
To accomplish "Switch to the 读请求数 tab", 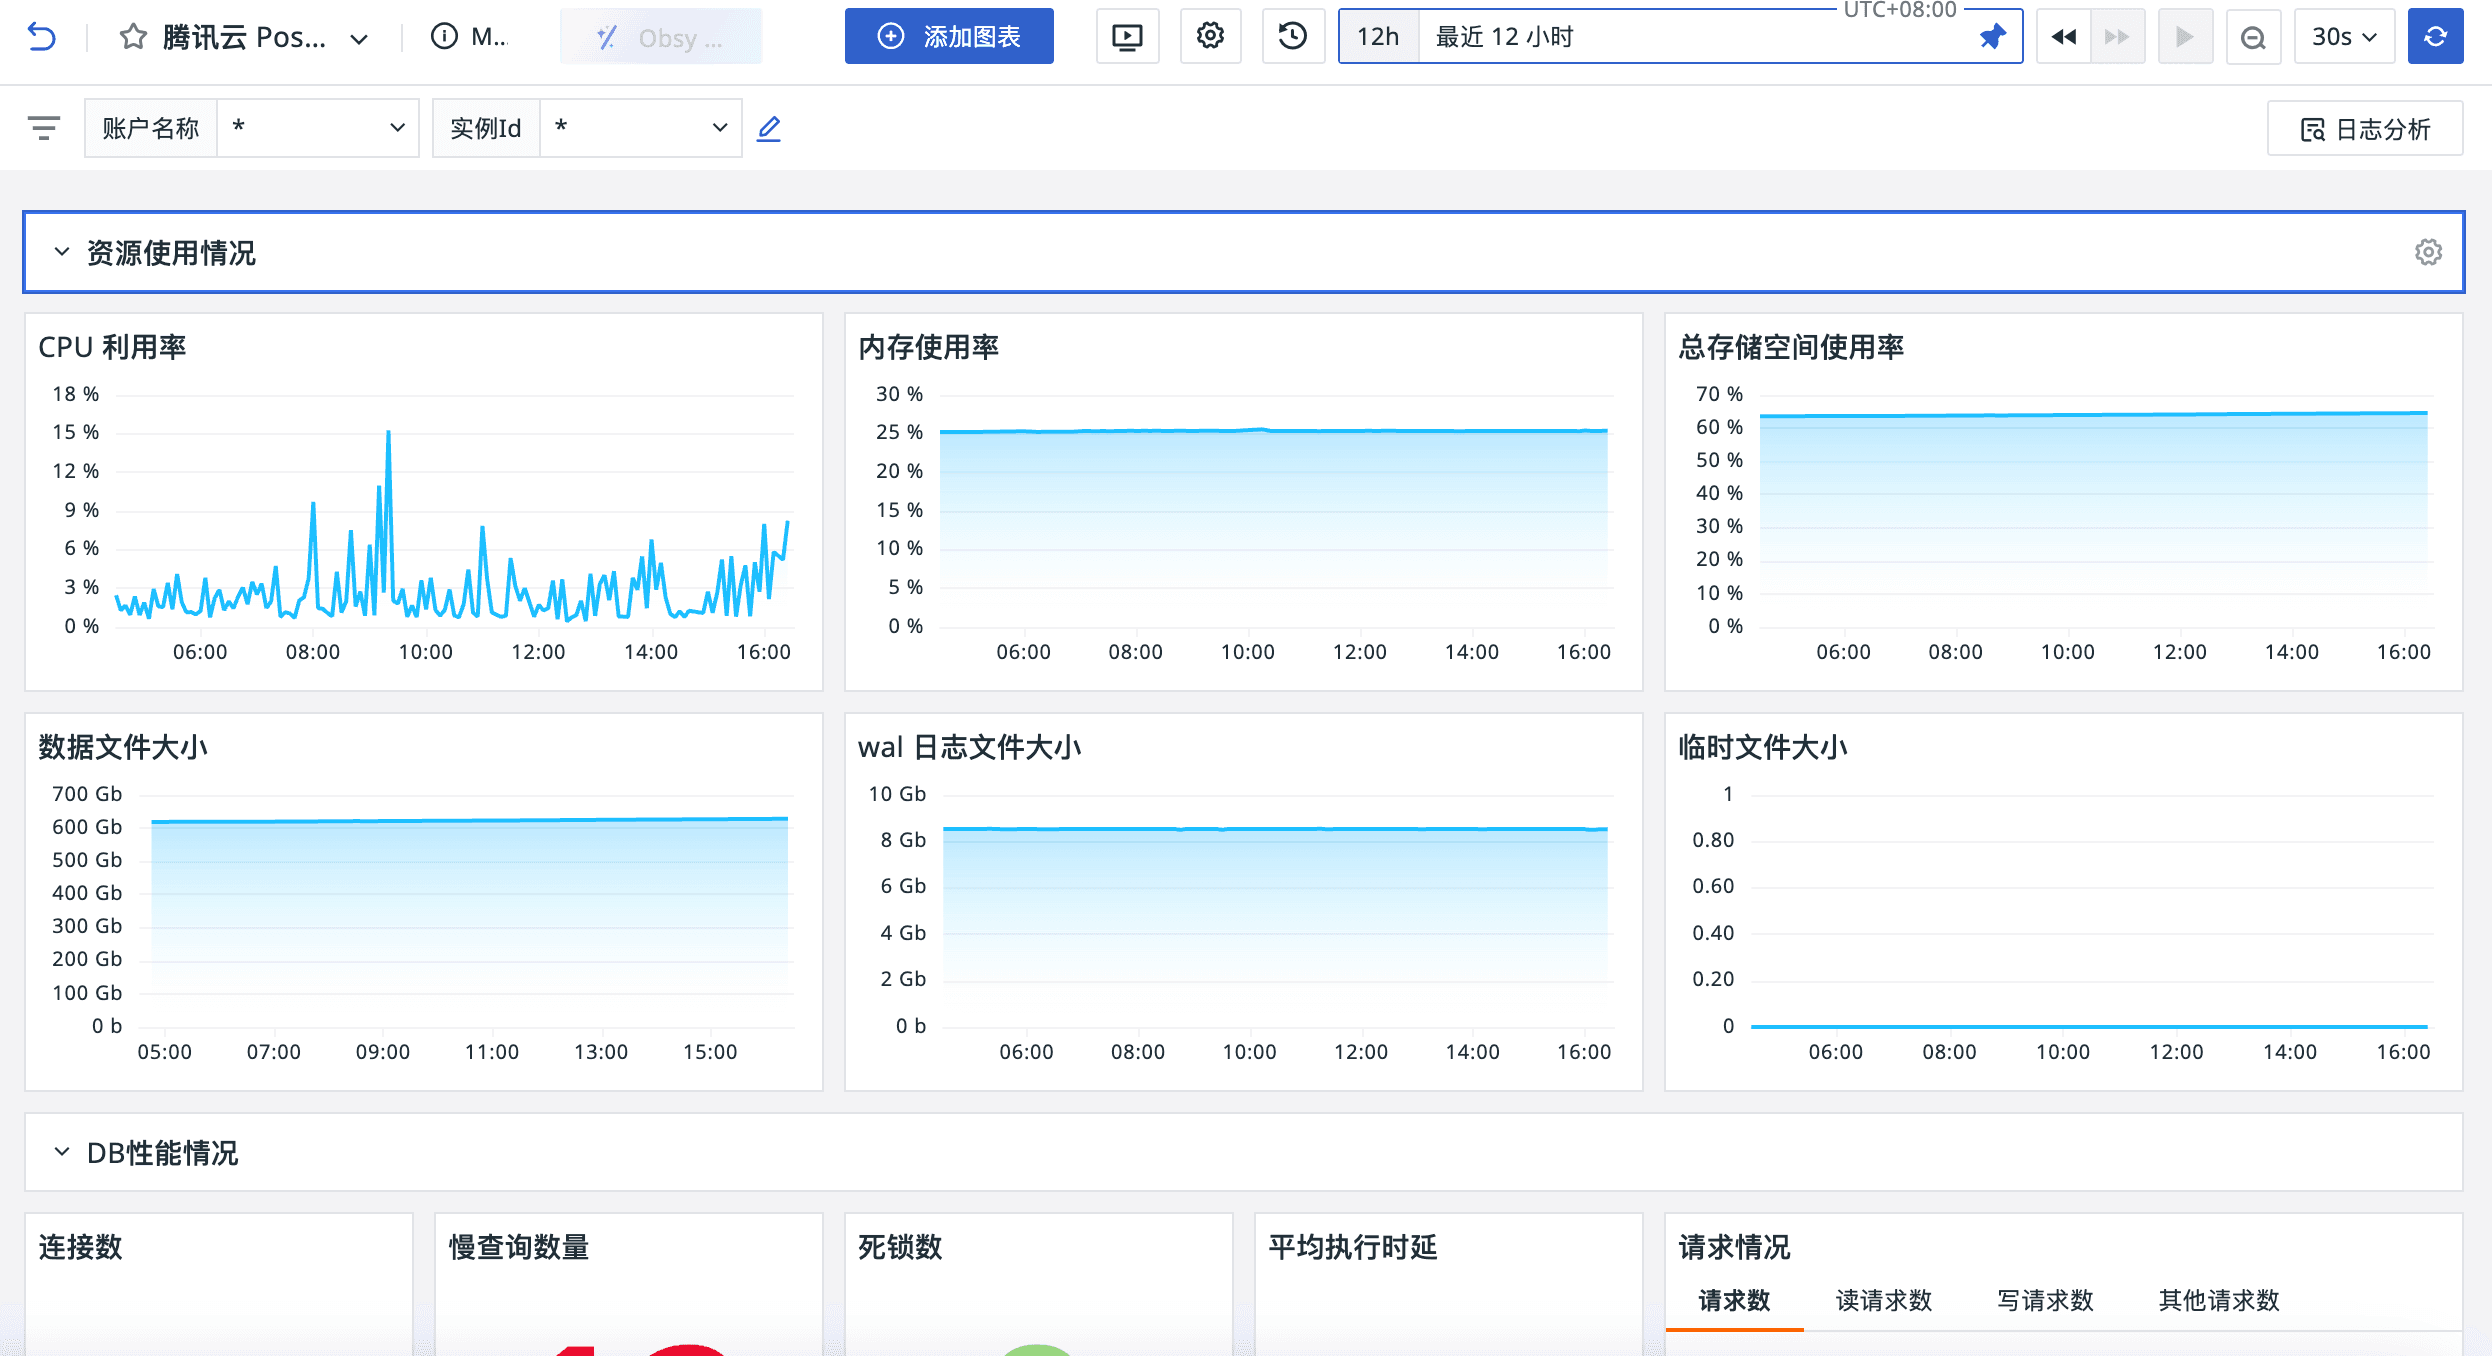I will pyautogui.click(x=1883, y=1300).
